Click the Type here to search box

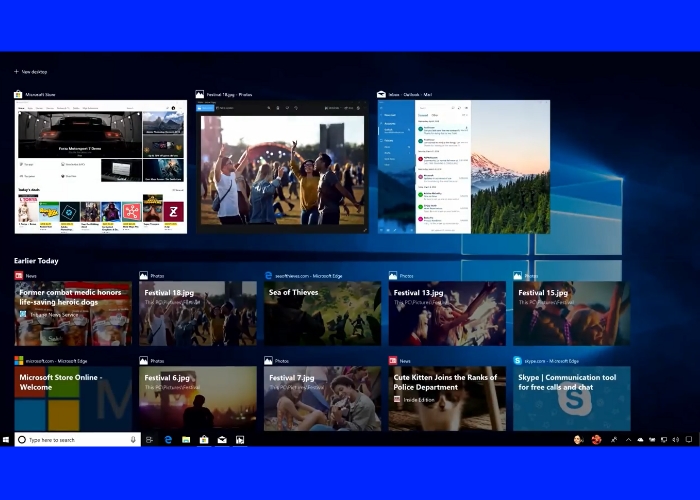click(78, 440)
